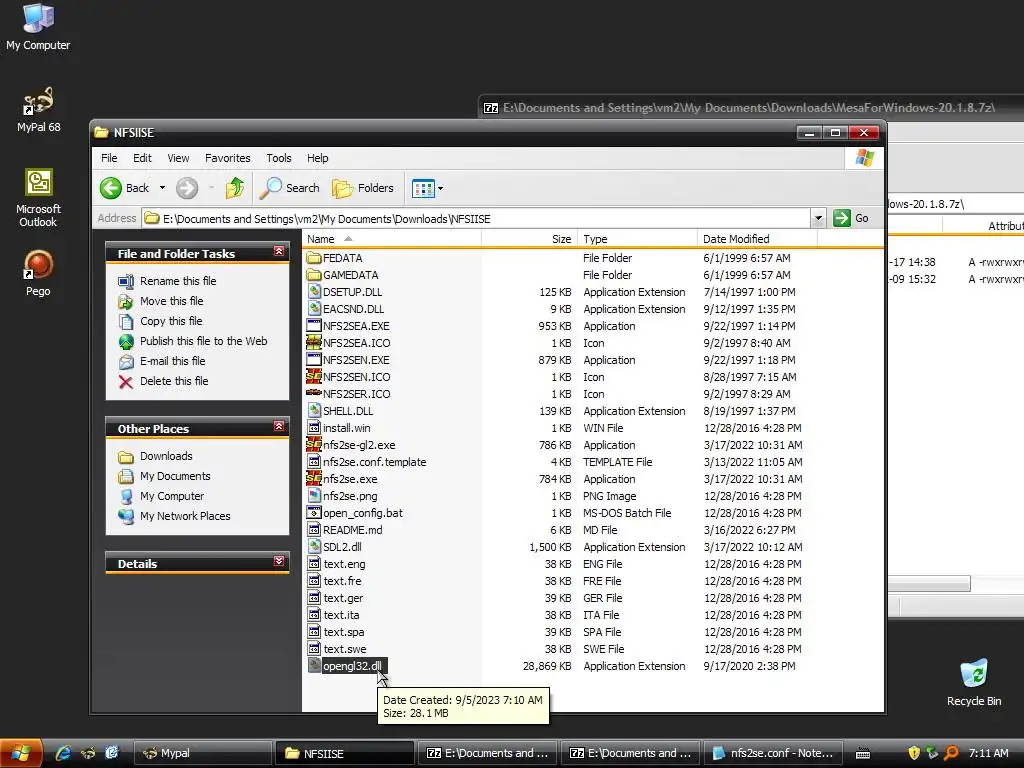Sort files by the Type column

[x=637, y=239]
